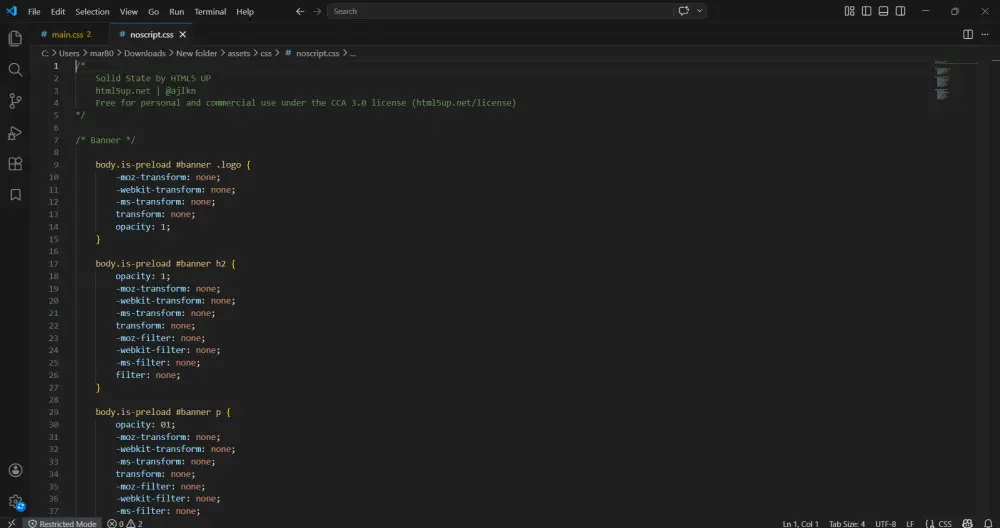1000x528 pixels.
Task: Open the Help menu
Action: [245, 11]
